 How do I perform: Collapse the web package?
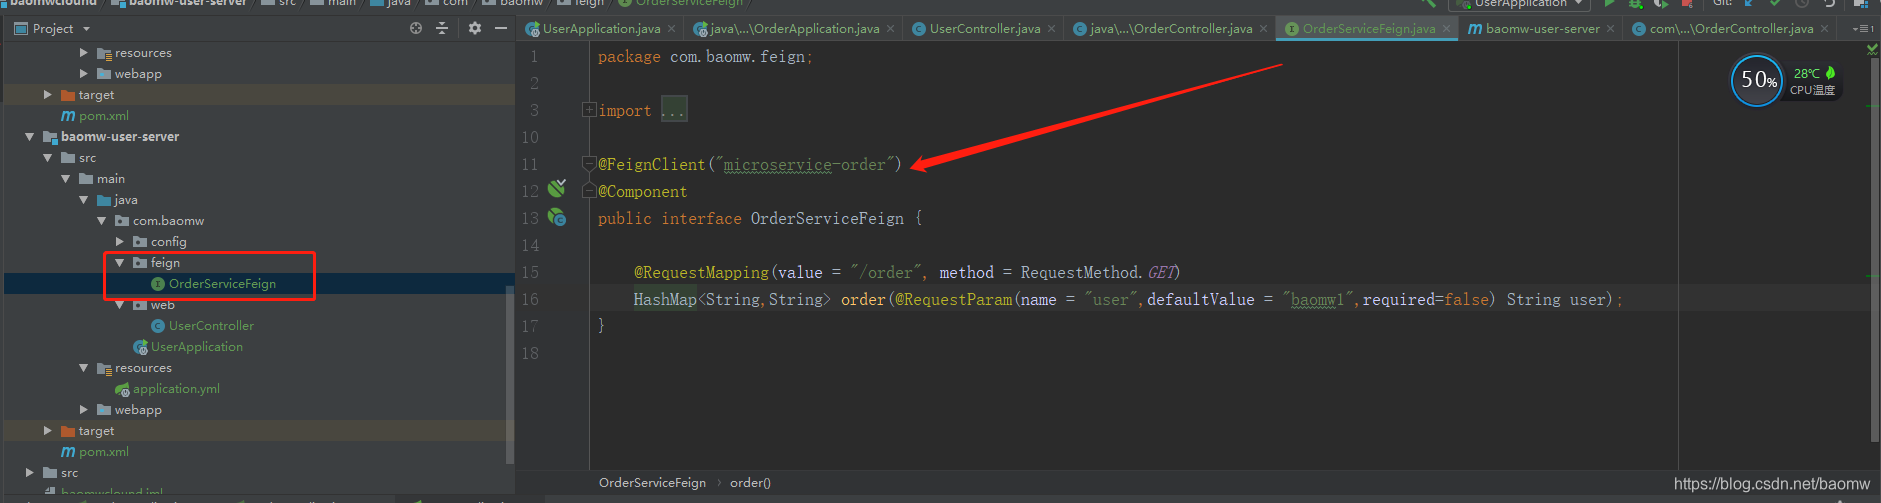(x=120, y=305)
